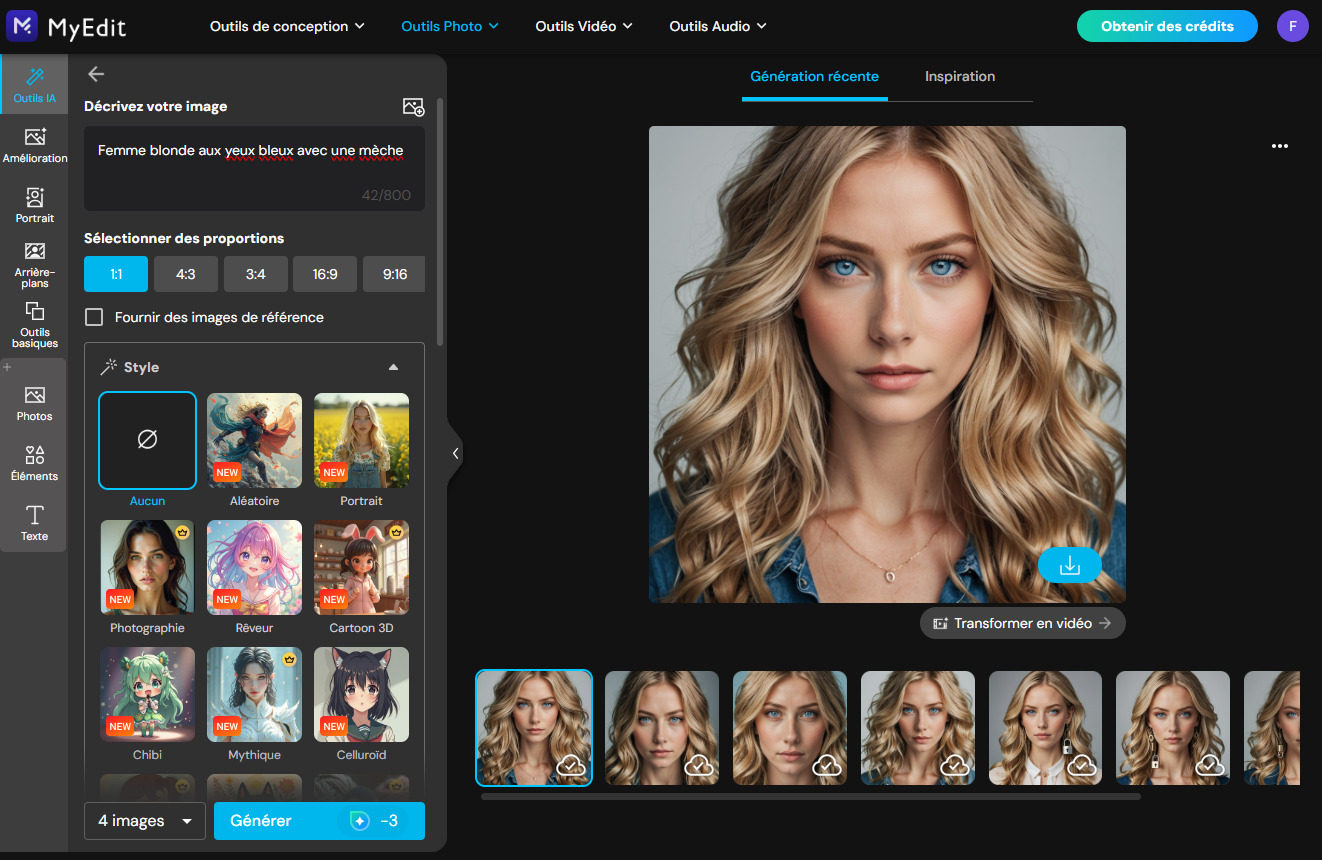Viewport: 1322px width, 860px height.
Task: Open the Amélioration tools
Action: [35, 145]
